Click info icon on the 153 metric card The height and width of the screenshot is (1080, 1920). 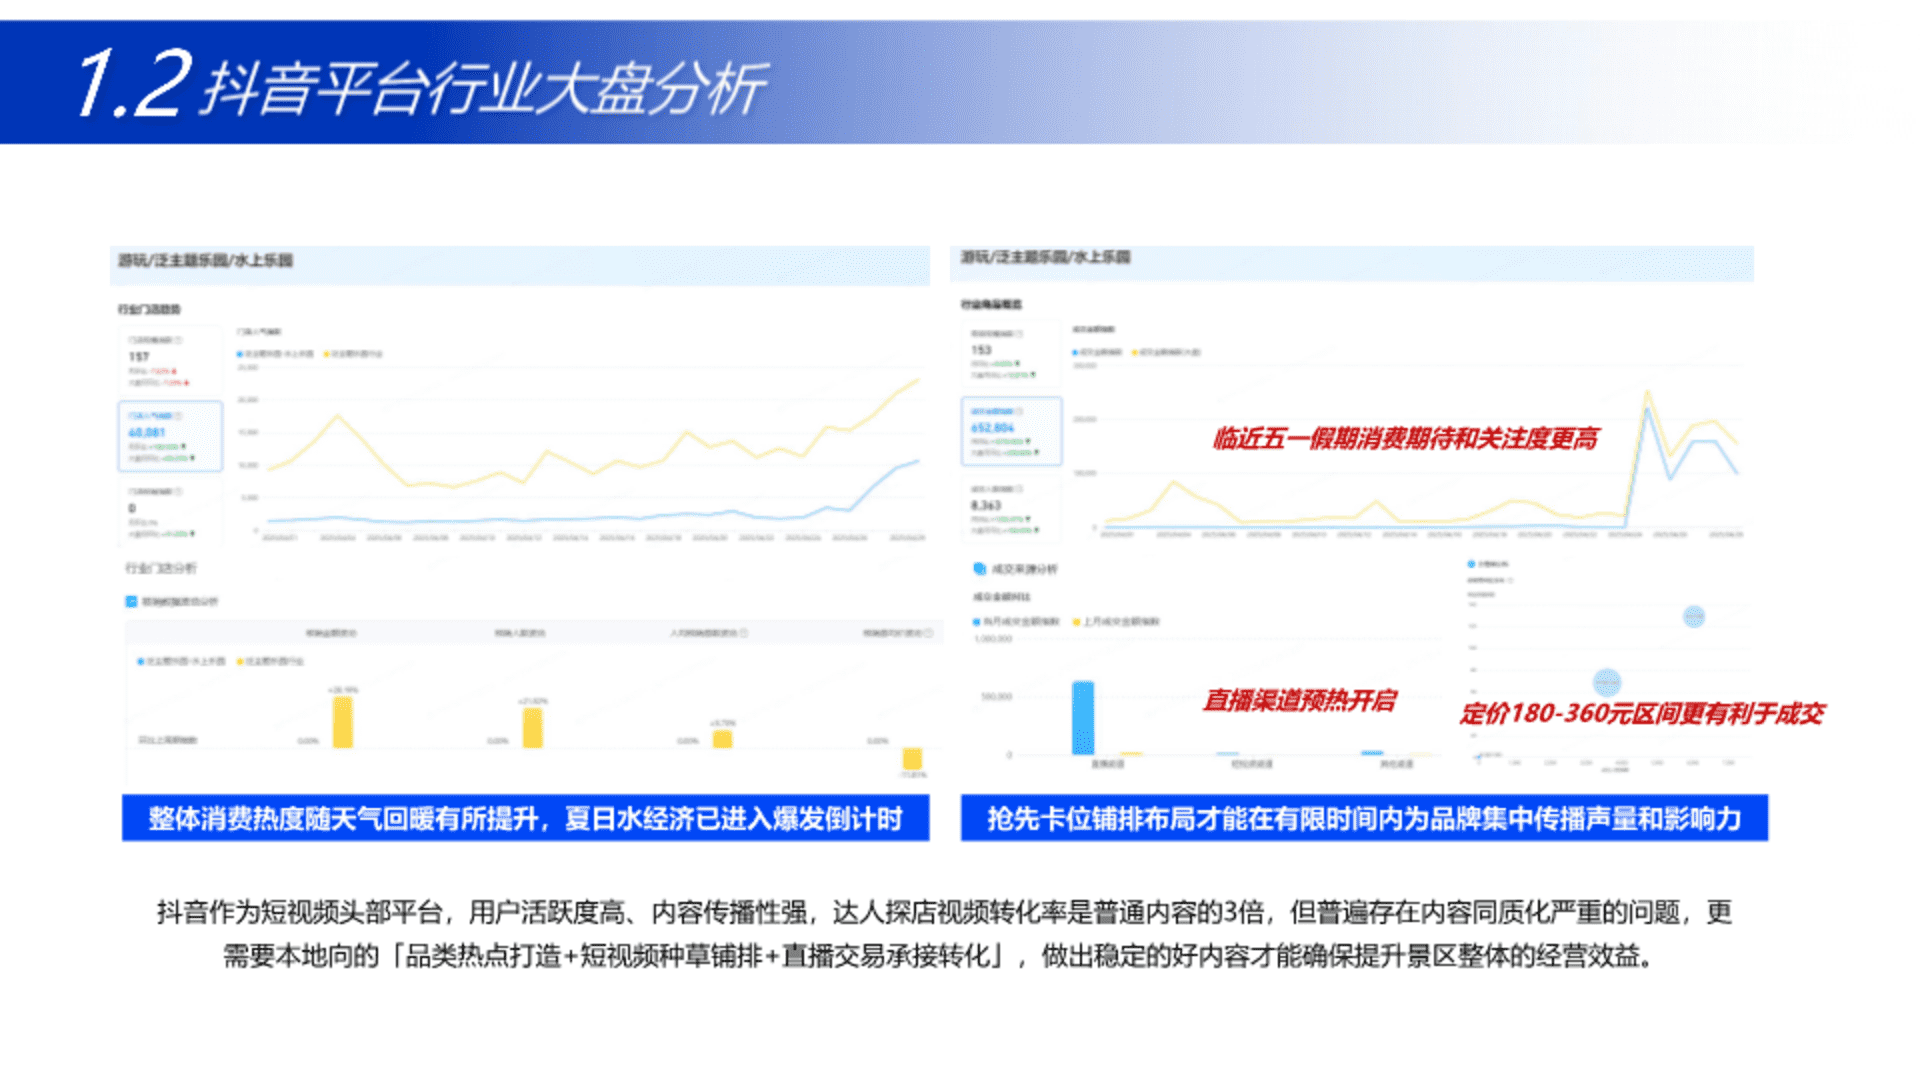(1019, 333)
